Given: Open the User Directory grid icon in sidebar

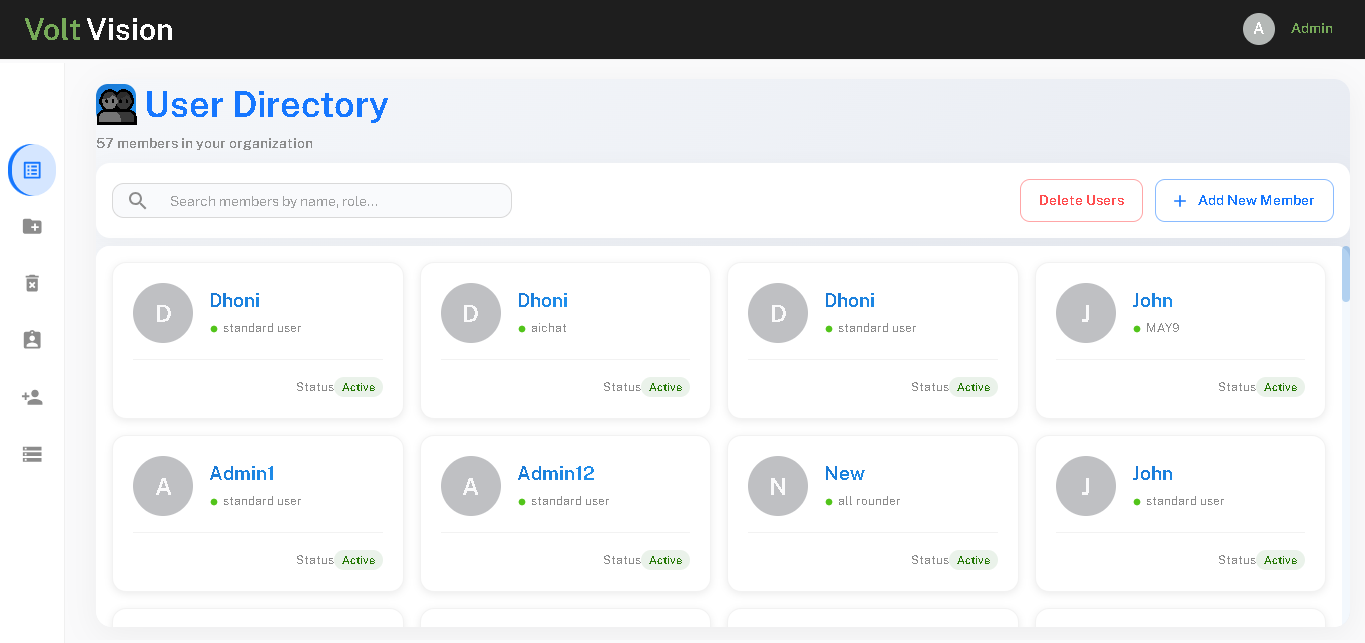Looking at the screenshot, I should tap(31, 169).
